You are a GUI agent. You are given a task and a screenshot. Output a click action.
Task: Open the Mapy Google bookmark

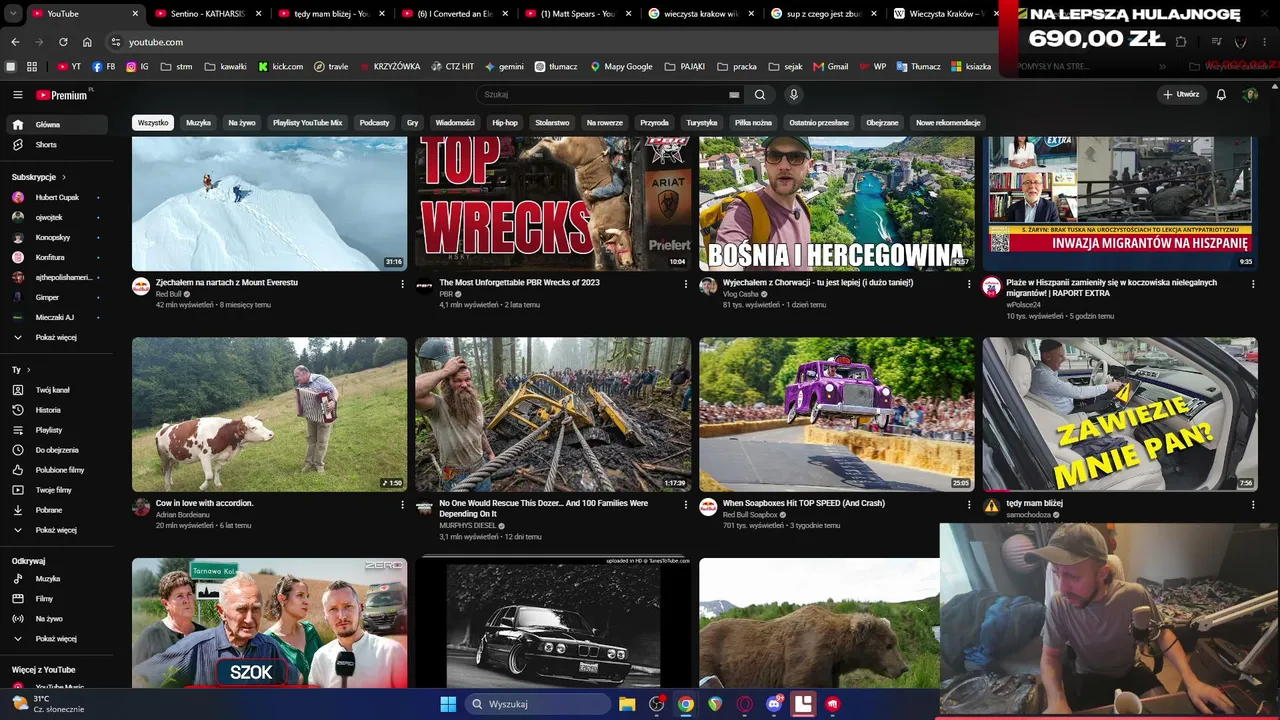[621, 66]
